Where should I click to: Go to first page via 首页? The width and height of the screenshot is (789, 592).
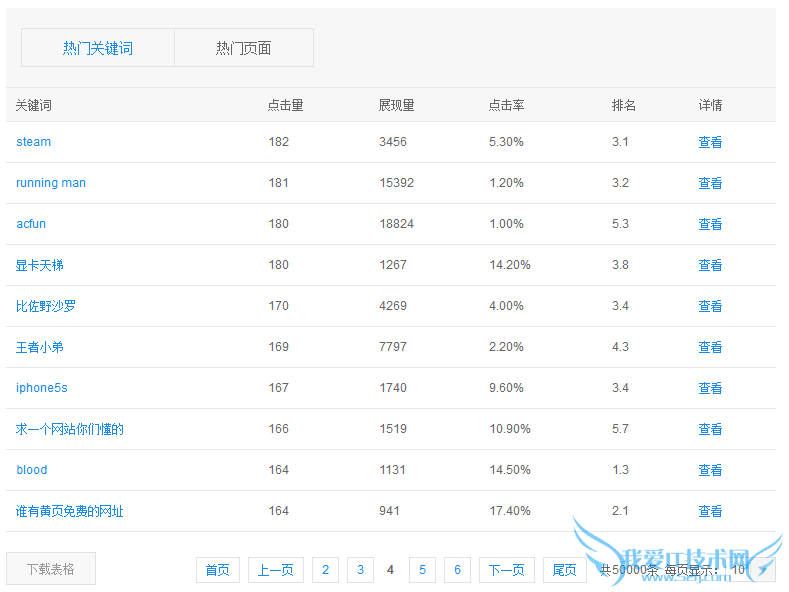(218, 570)
